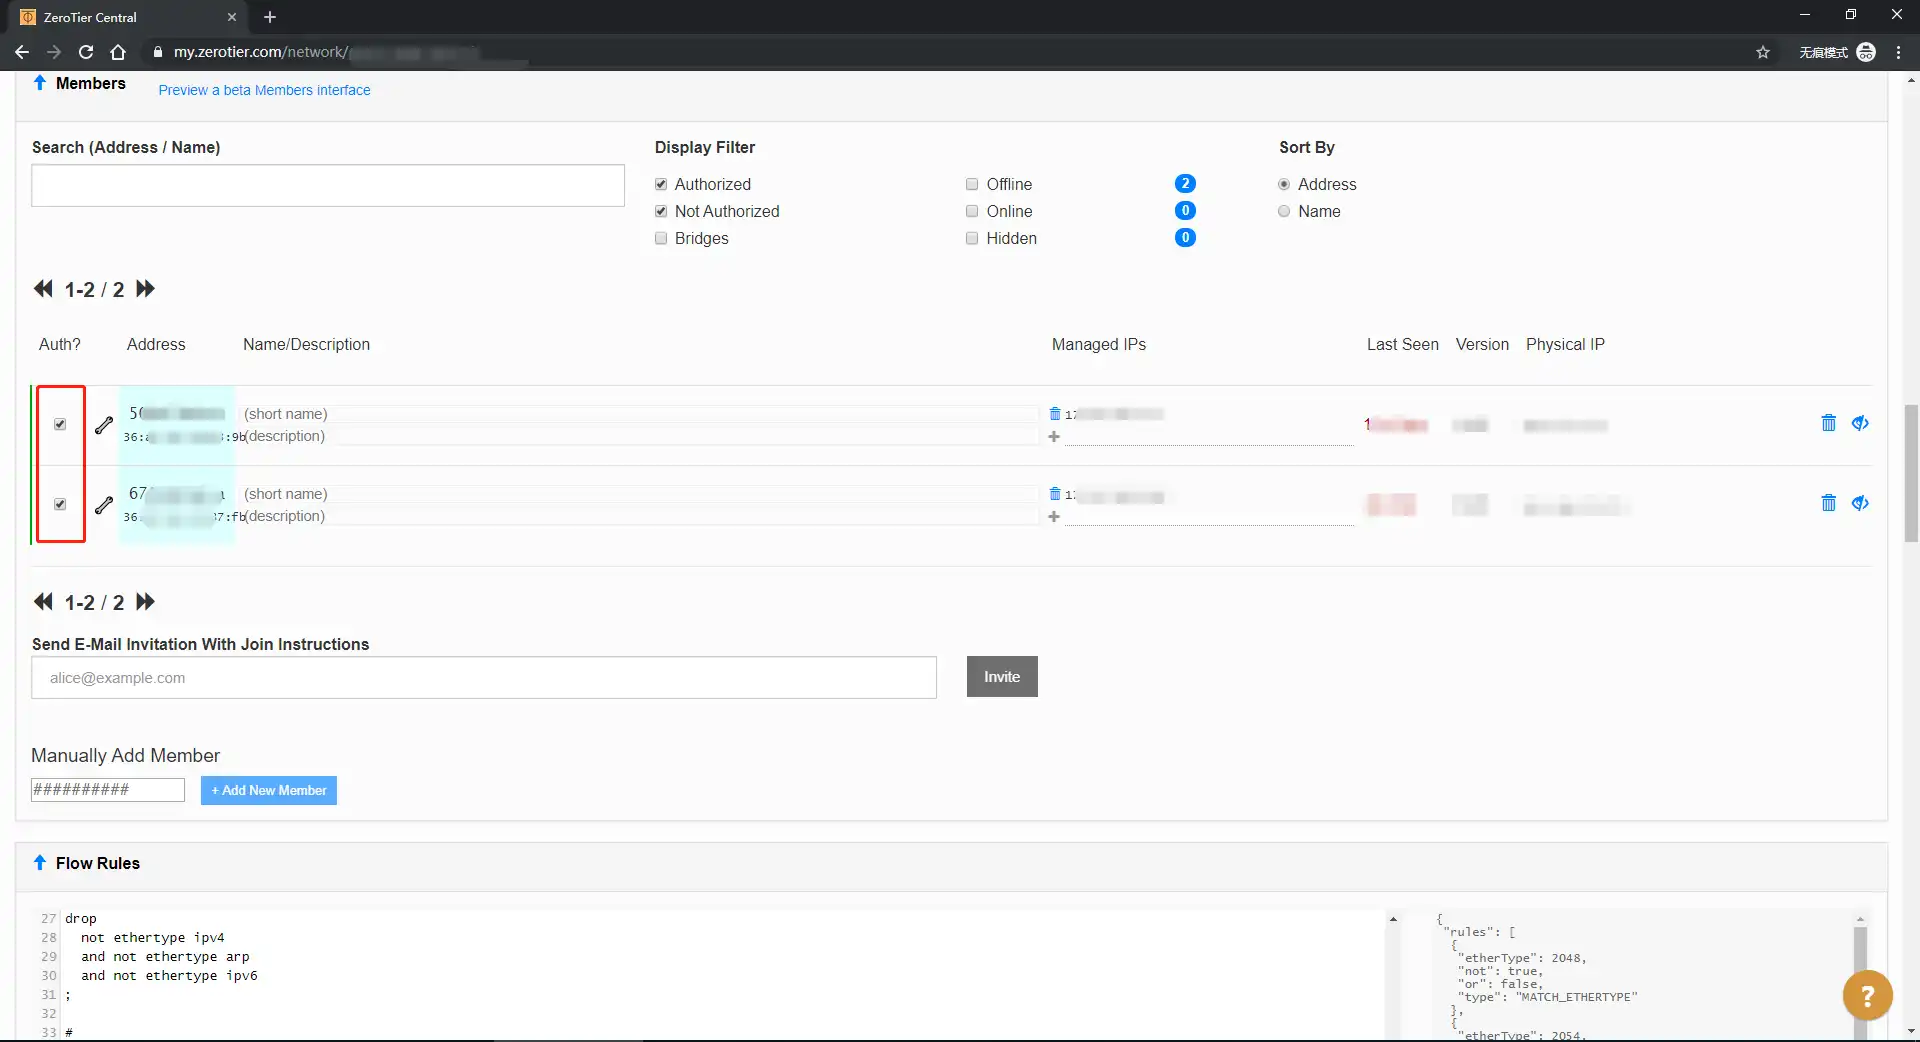Bookmark this page with star icon
This screenshot has height=1042, width=1920.
(1763, 52)
